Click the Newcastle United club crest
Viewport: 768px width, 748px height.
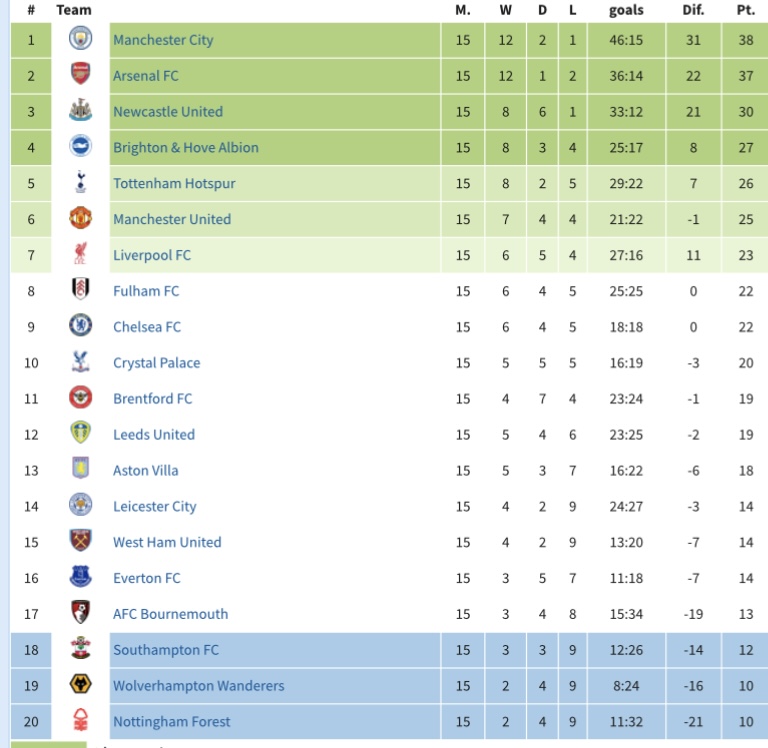pyautogui.click(x=80, y=112)
